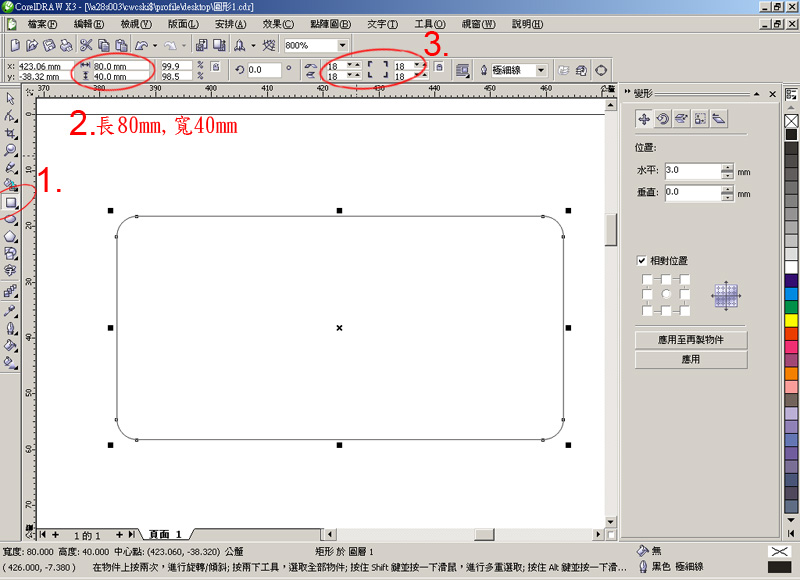The height and width of the screenshot is (580, 800).
Task: Select the Text tool
Action: (x=10, y=270)
